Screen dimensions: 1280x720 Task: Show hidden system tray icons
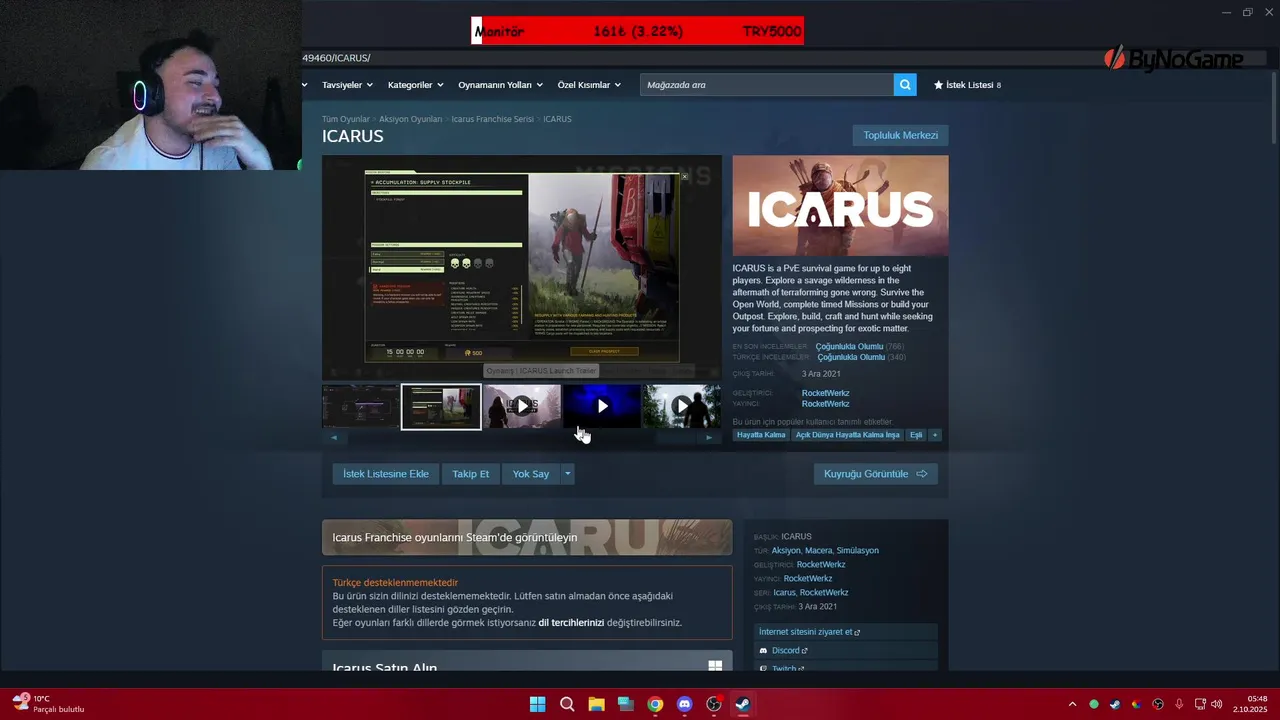click(1073, 704)
